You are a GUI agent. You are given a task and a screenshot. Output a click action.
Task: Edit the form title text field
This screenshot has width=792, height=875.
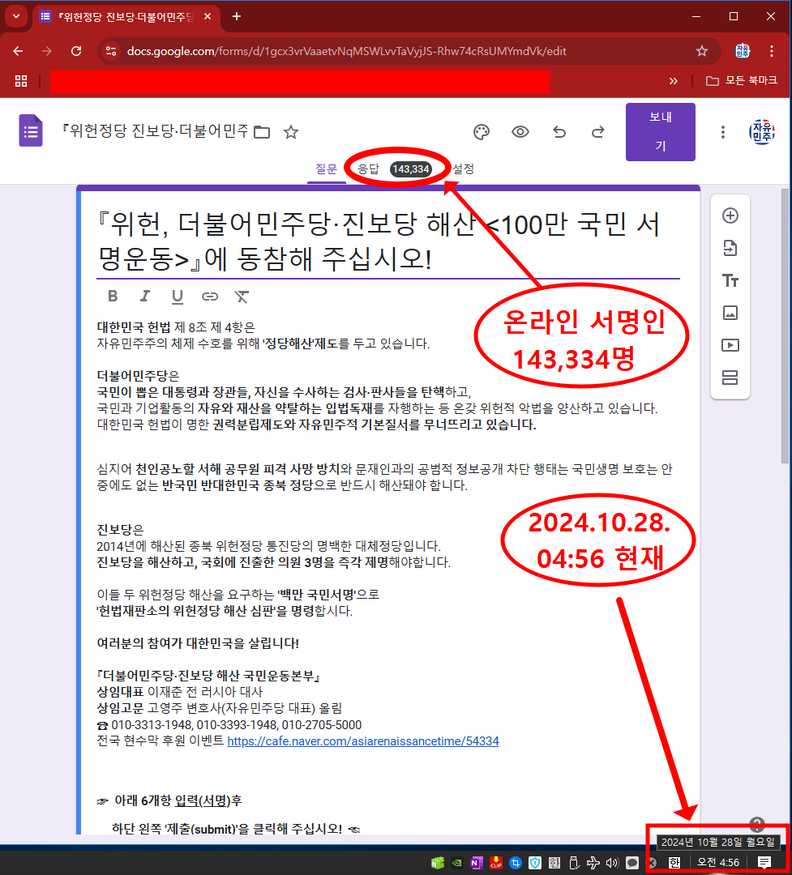388,241
